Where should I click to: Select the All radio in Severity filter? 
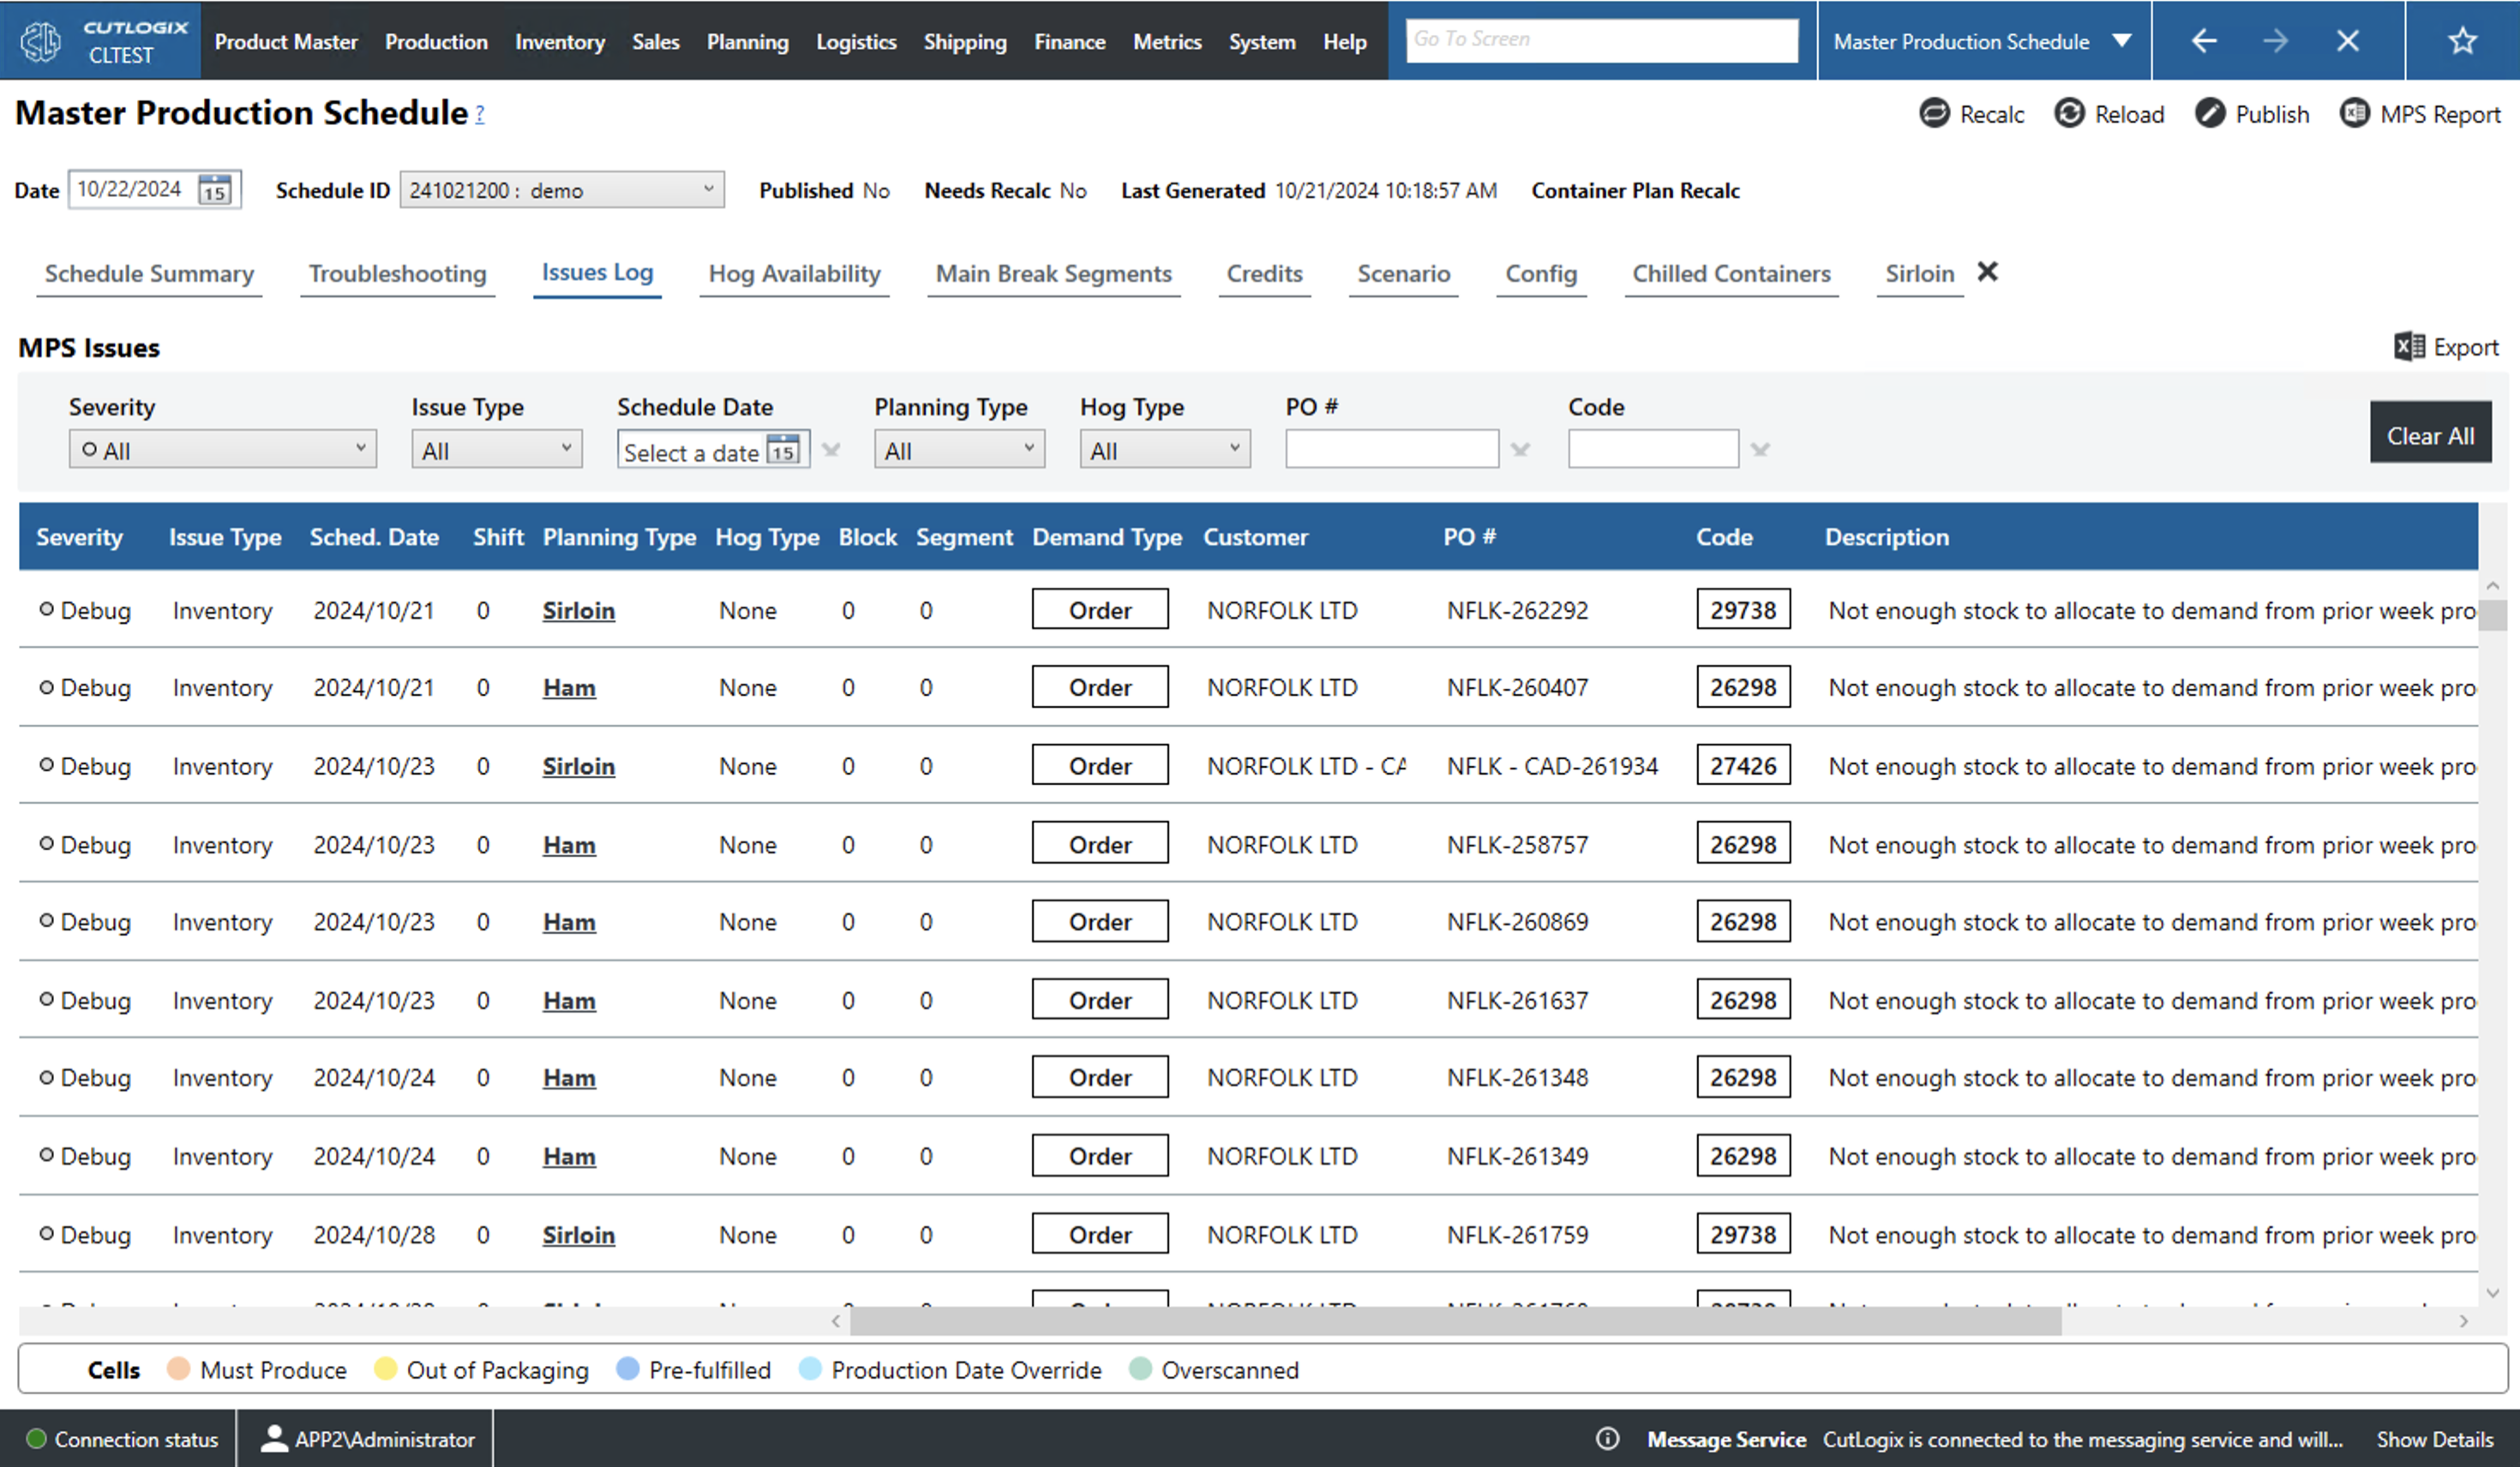point(89,449)
